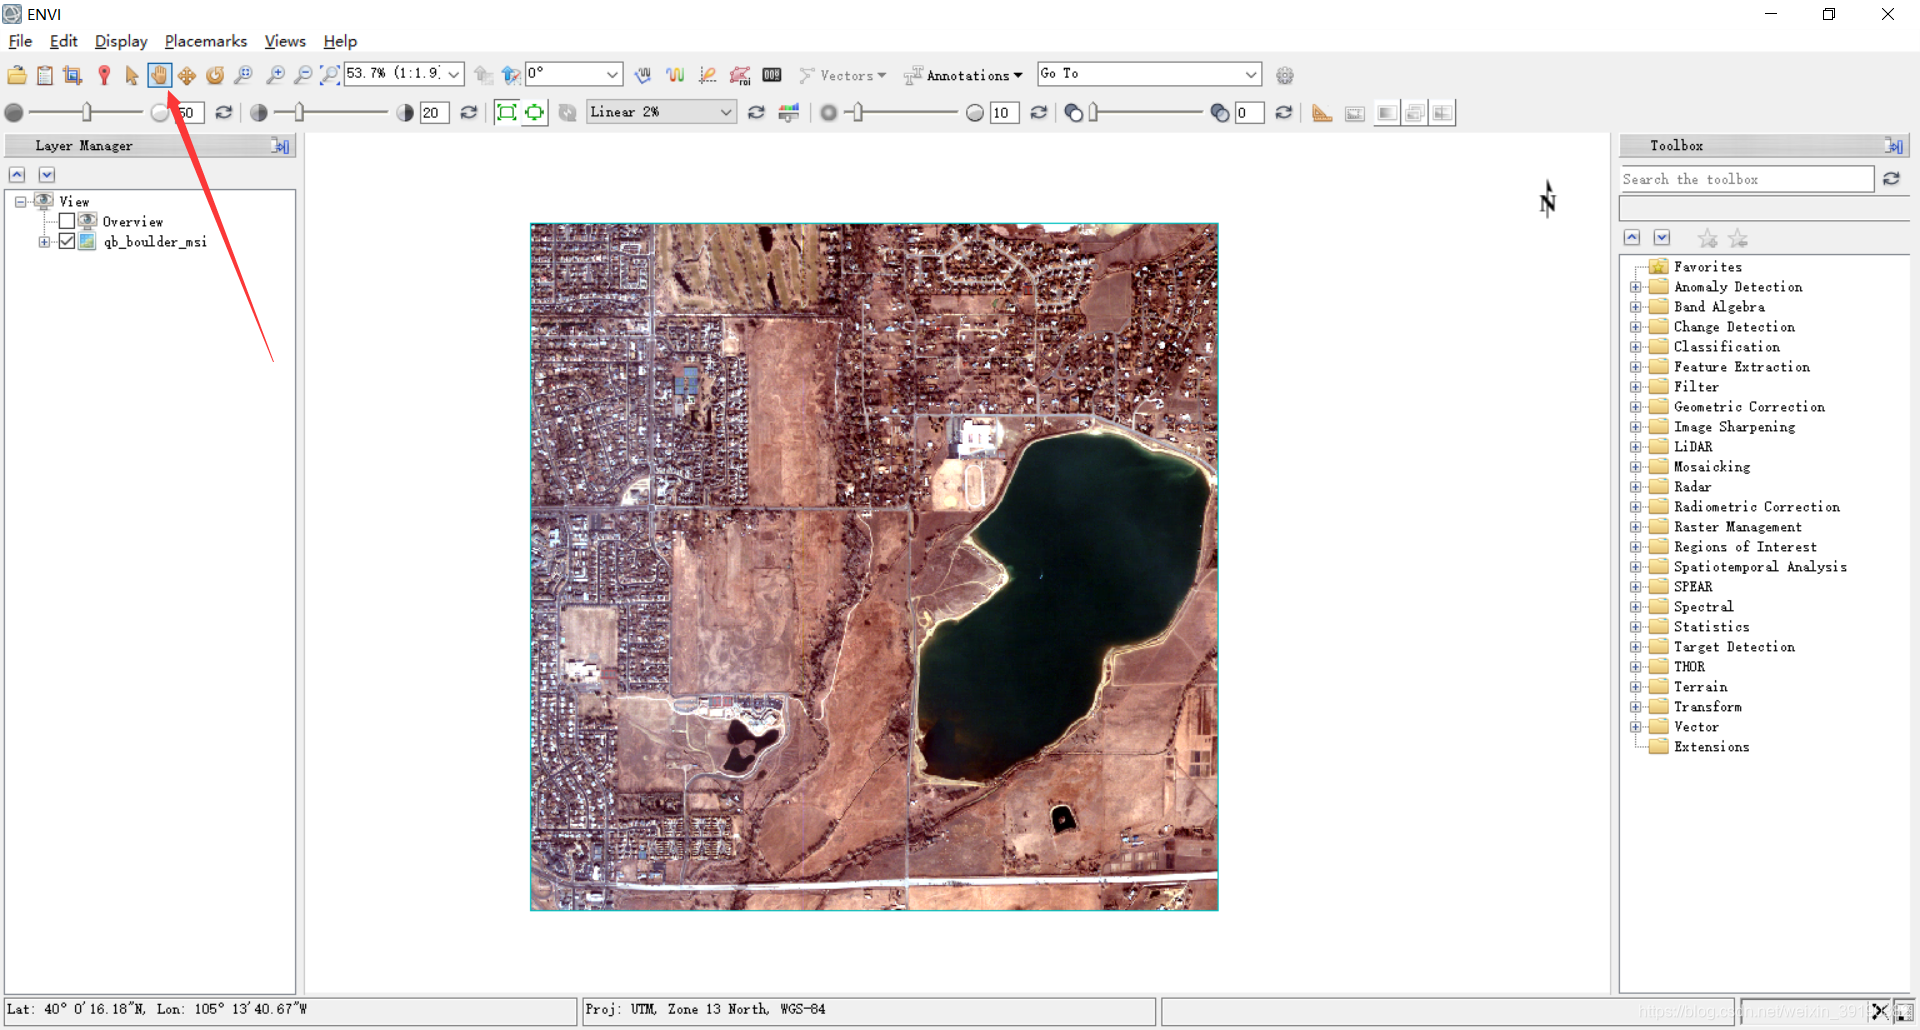Zoom out using the minus magnifier
Image resolution: width=1920 pixels, height=1030 pixels.
[x=303, y=75]
